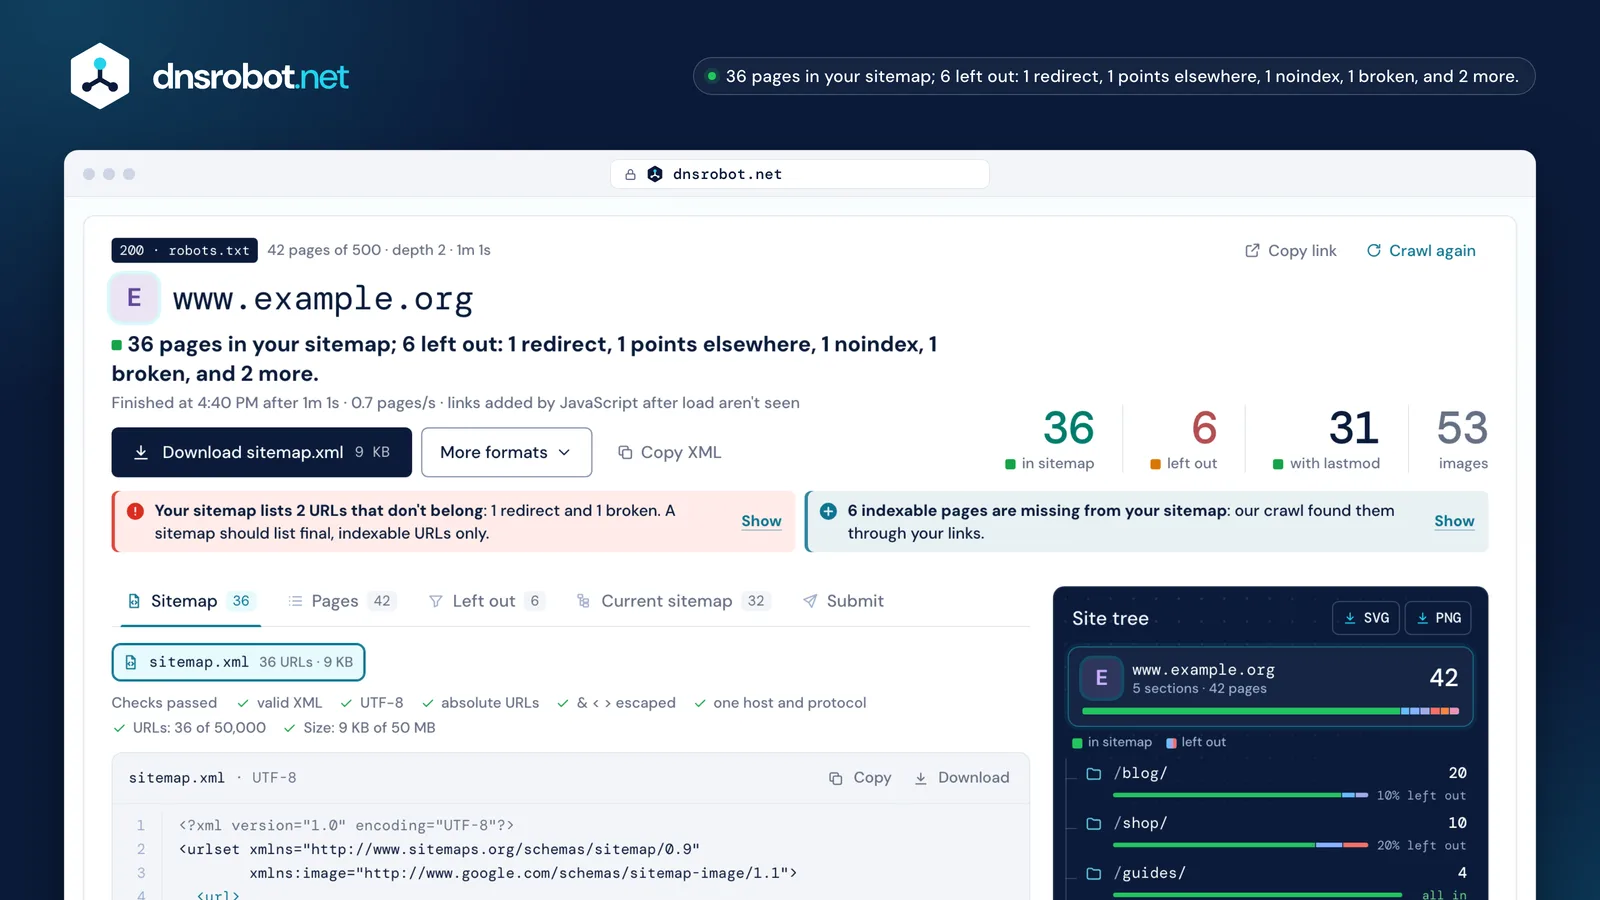Switch to the Pages tab

click(x=341, y=601)
